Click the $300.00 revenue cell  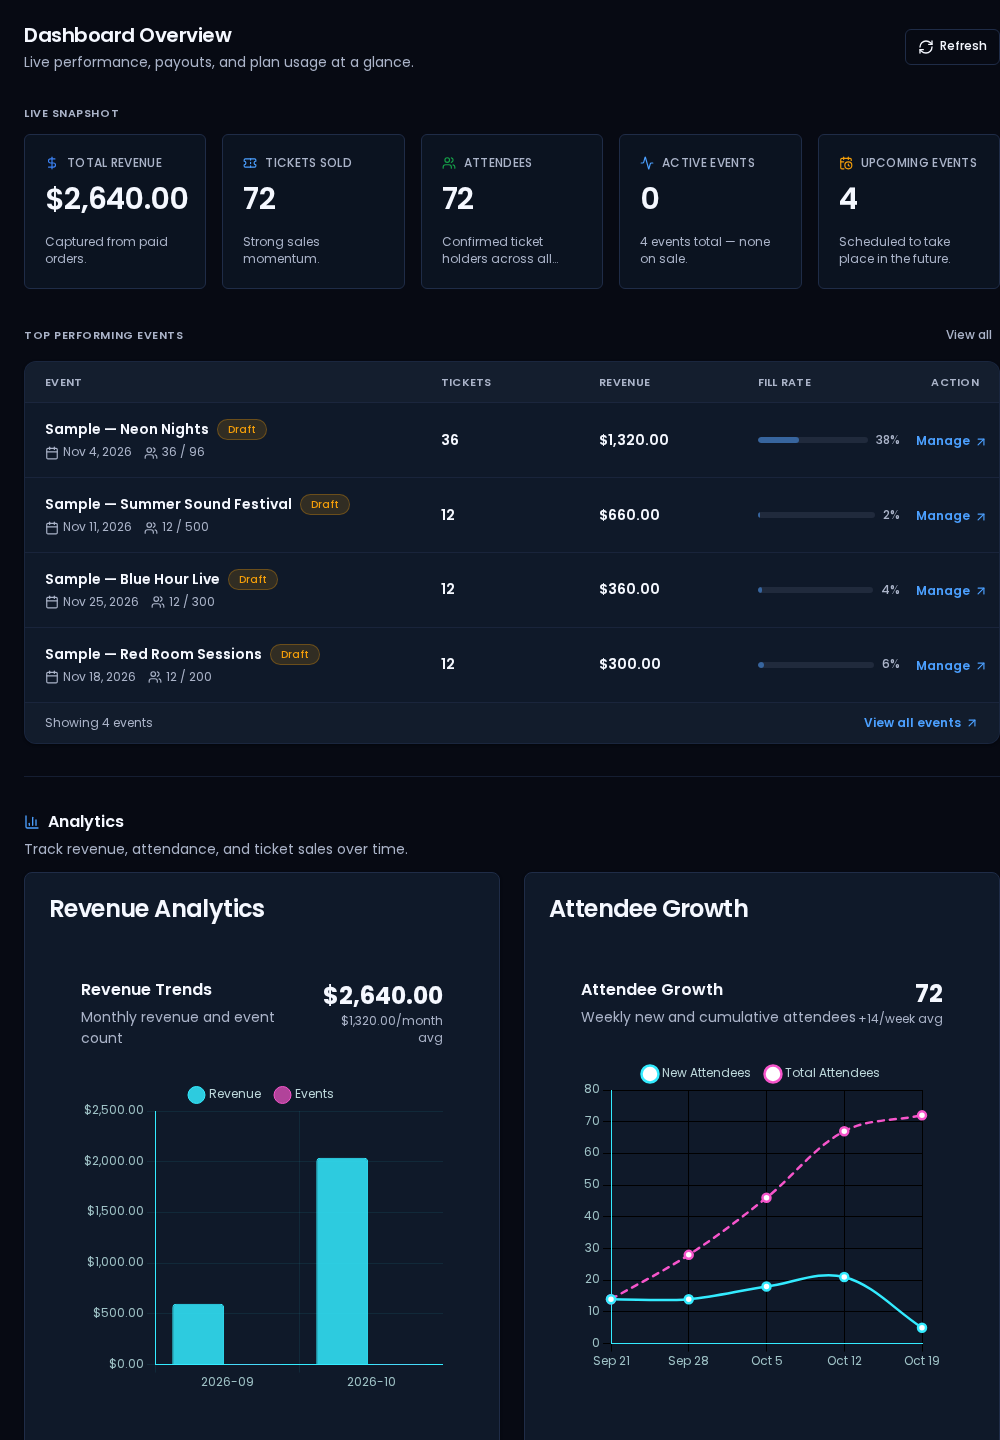click(x=630, y=664)
